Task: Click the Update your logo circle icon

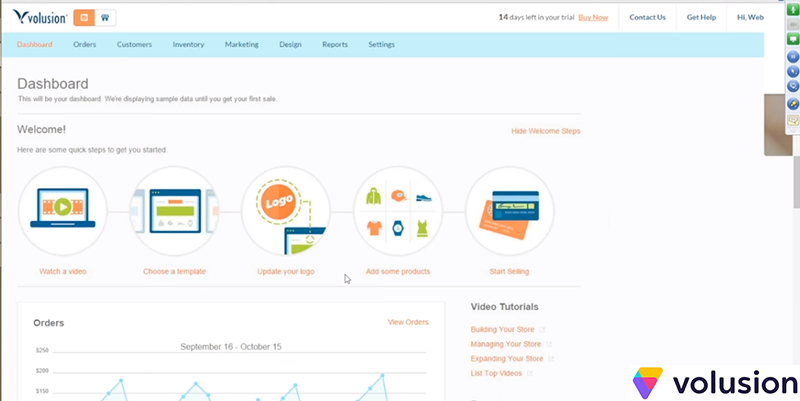Action: point(285,211)
